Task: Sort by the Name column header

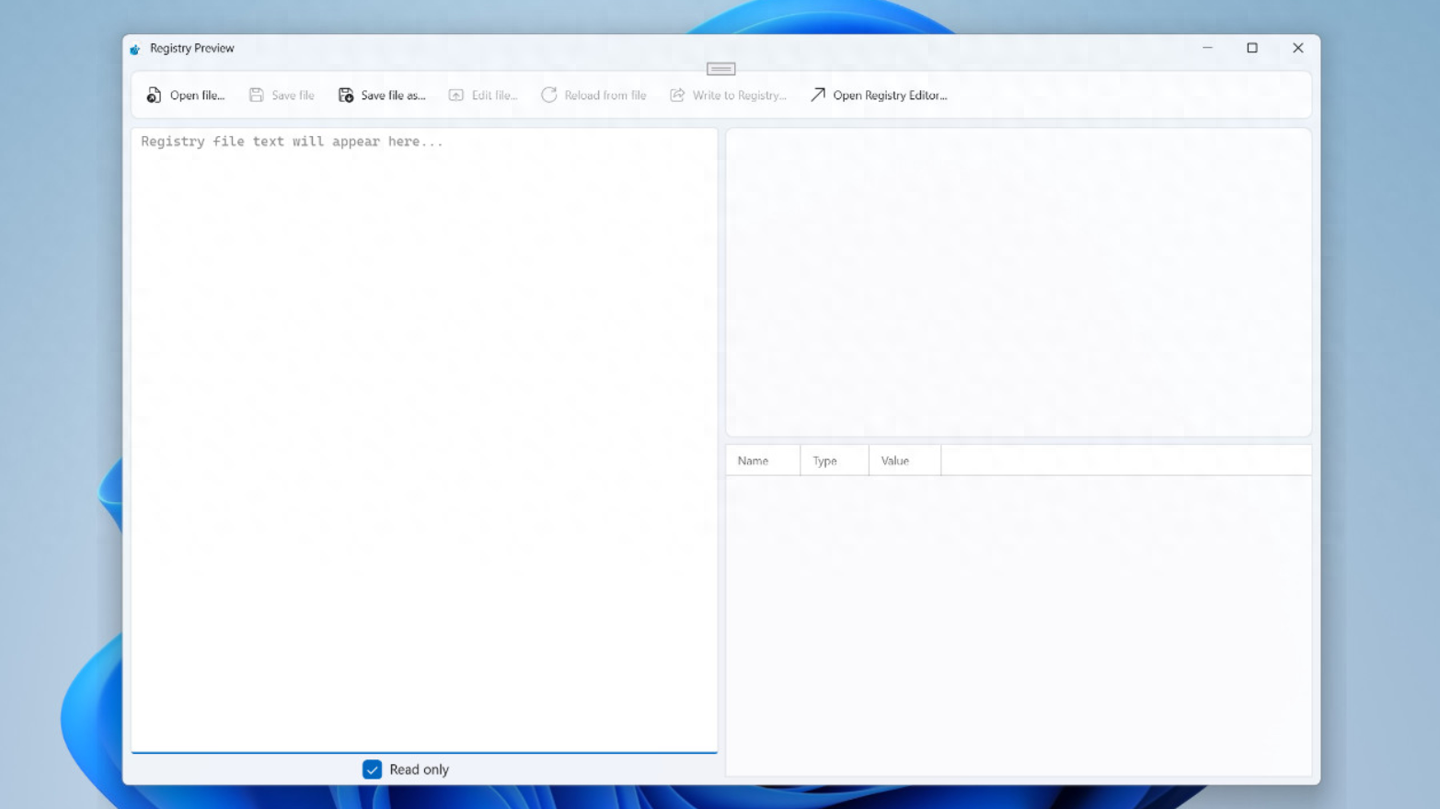Action: coord(753,461)
